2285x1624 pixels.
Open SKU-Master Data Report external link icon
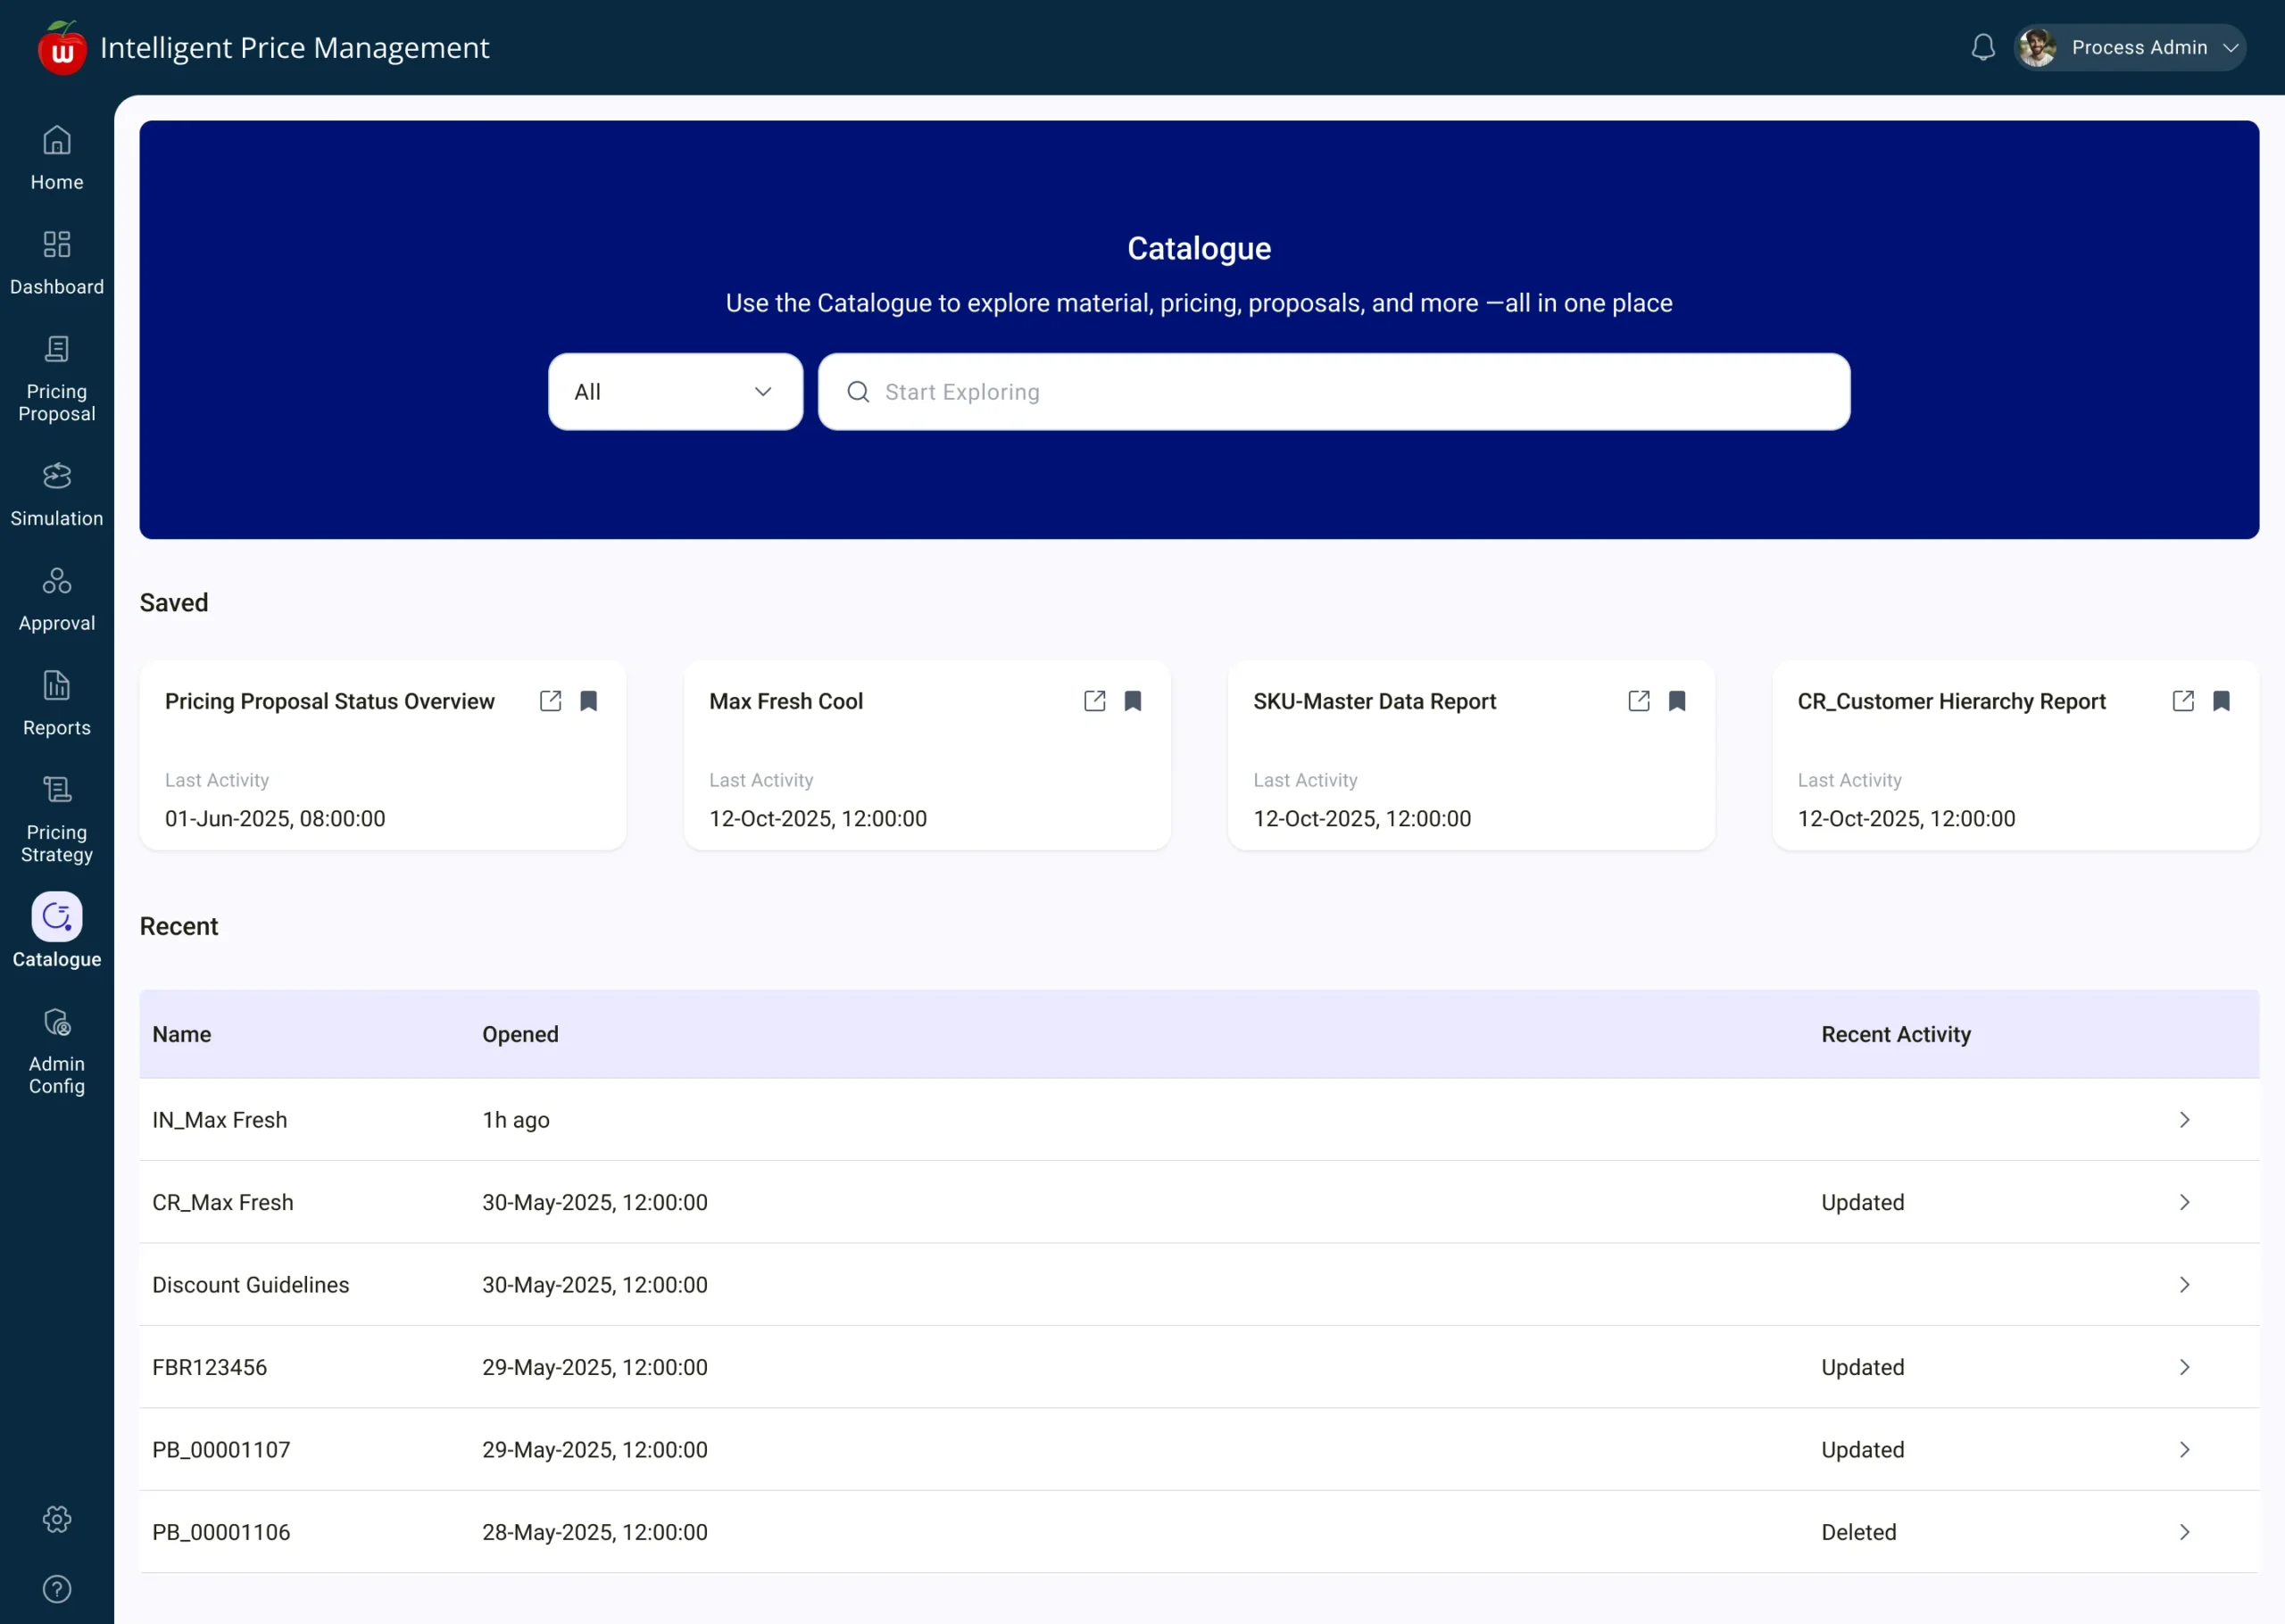[1639, 701]
